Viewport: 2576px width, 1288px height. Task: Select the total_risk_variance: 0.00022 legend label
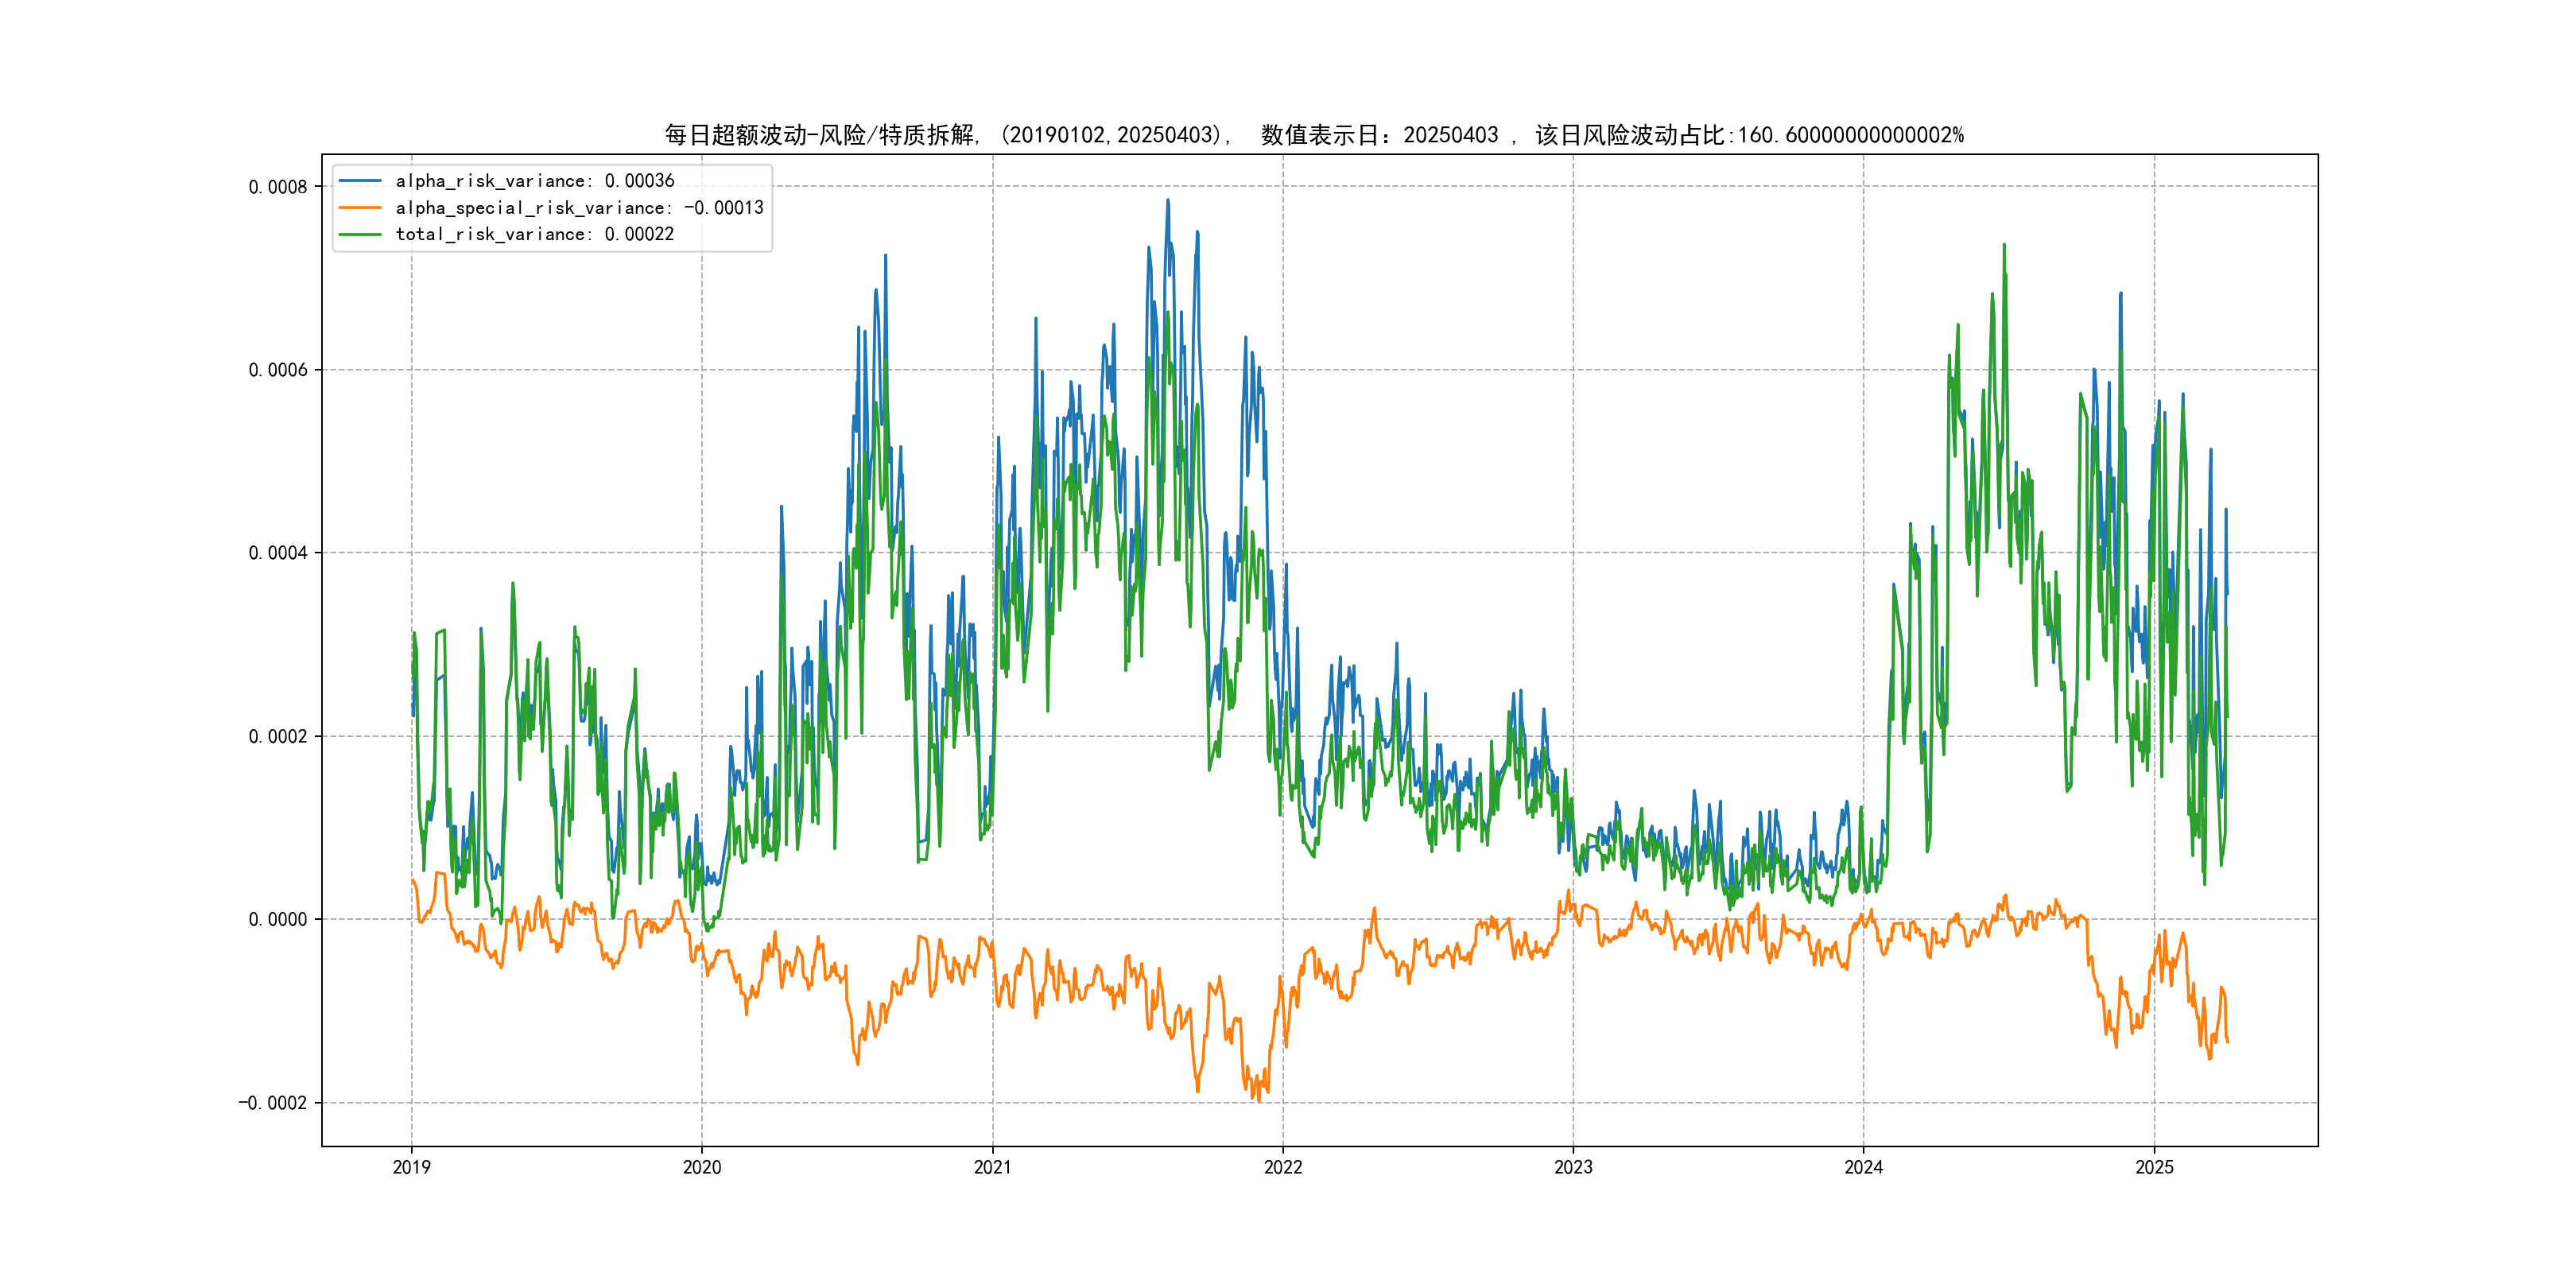pos(534,234)
